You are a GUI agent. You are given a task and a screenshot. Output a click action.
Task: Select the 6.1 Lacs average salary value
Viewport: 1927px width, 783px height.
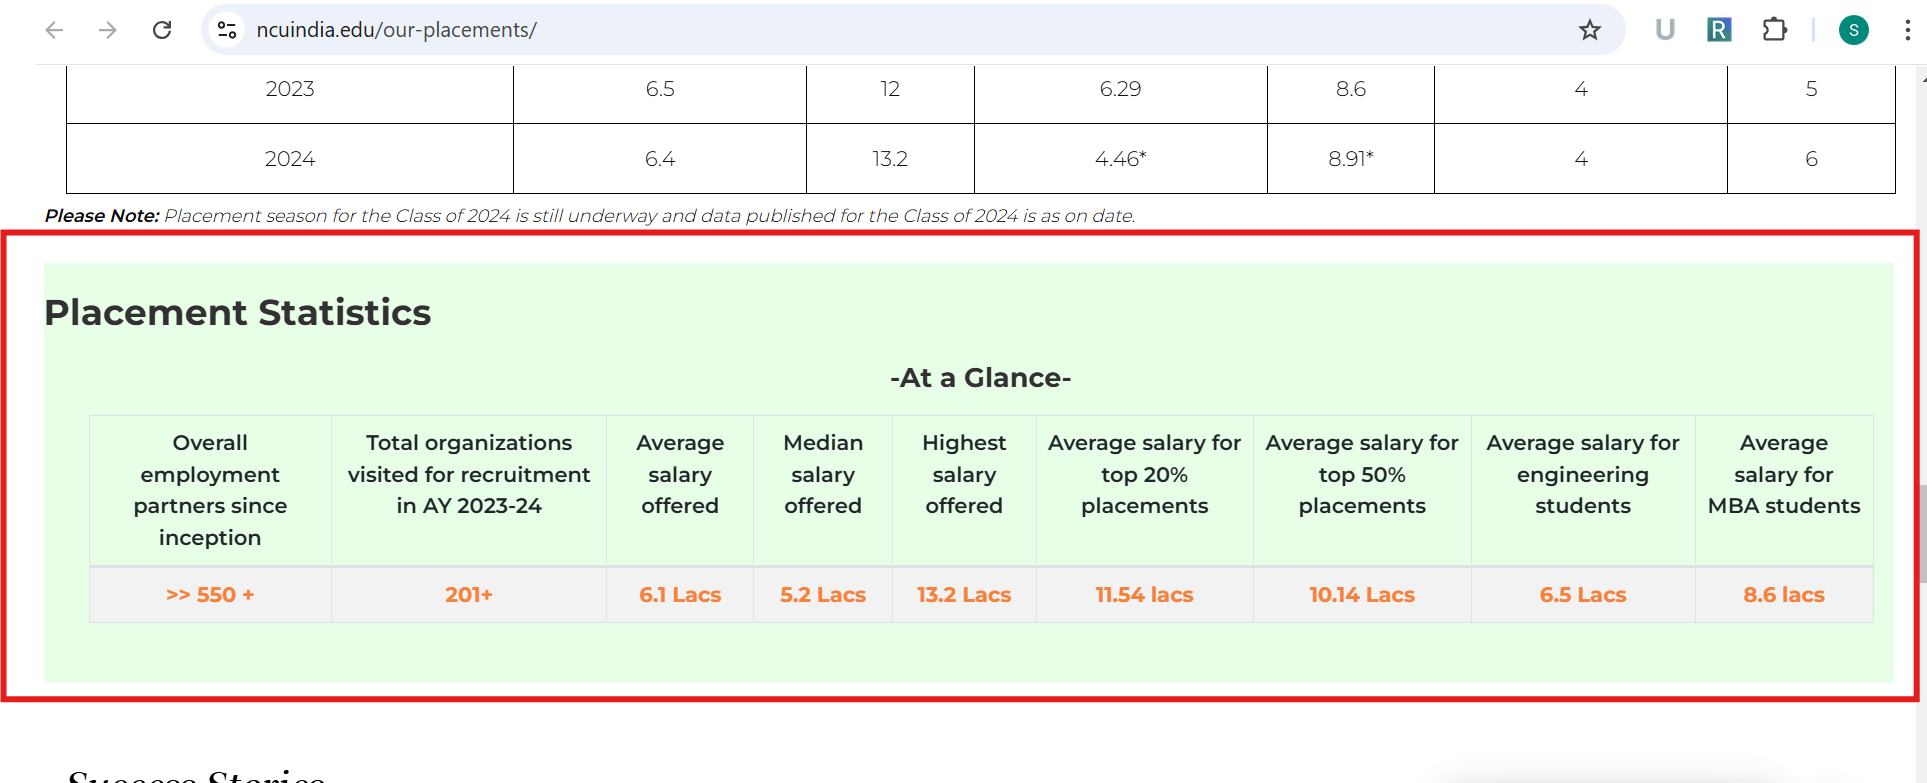click(680, 595)
